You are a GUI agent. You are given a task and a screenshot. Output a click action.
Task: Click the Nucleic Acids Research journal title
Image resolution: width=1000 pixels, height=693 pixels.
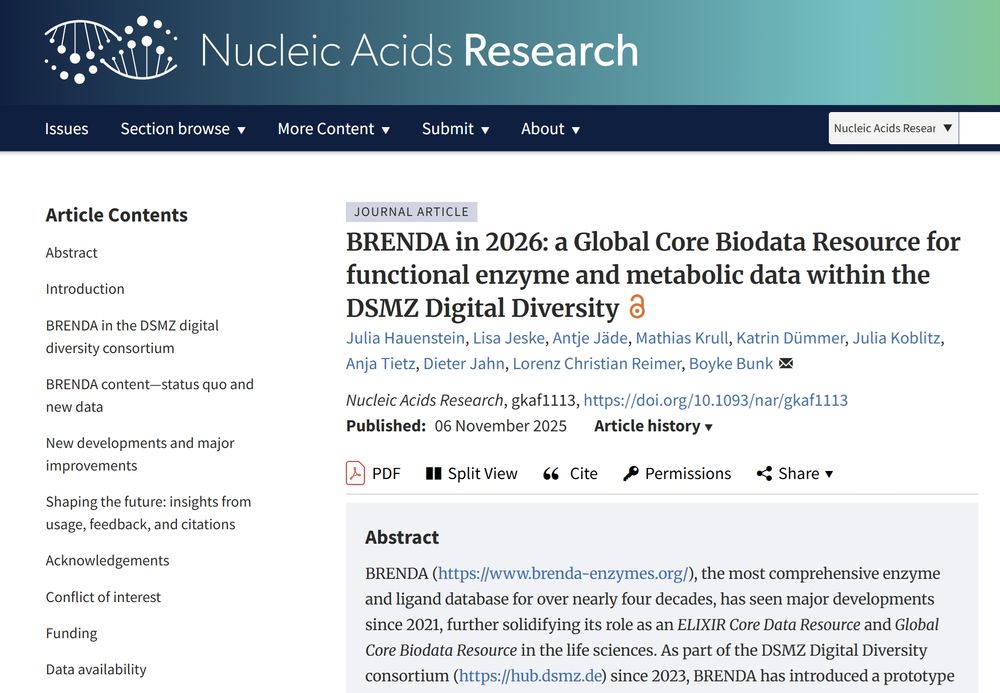coord(420,50)
